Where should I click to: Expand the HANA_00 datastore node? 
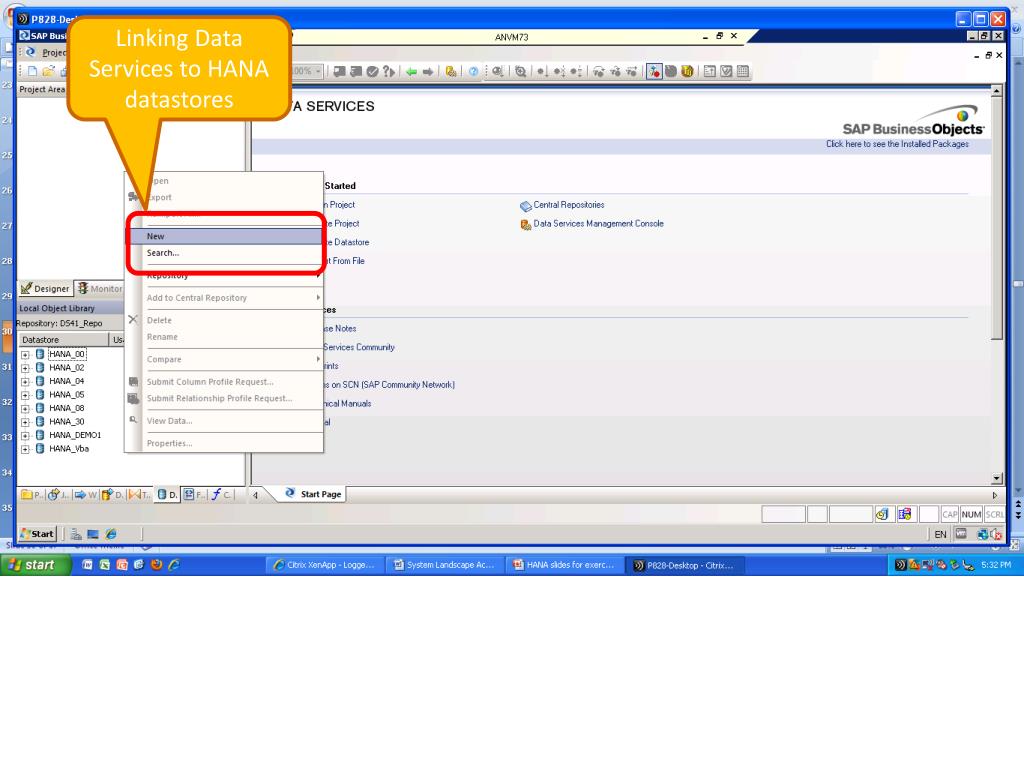[25, 355]
